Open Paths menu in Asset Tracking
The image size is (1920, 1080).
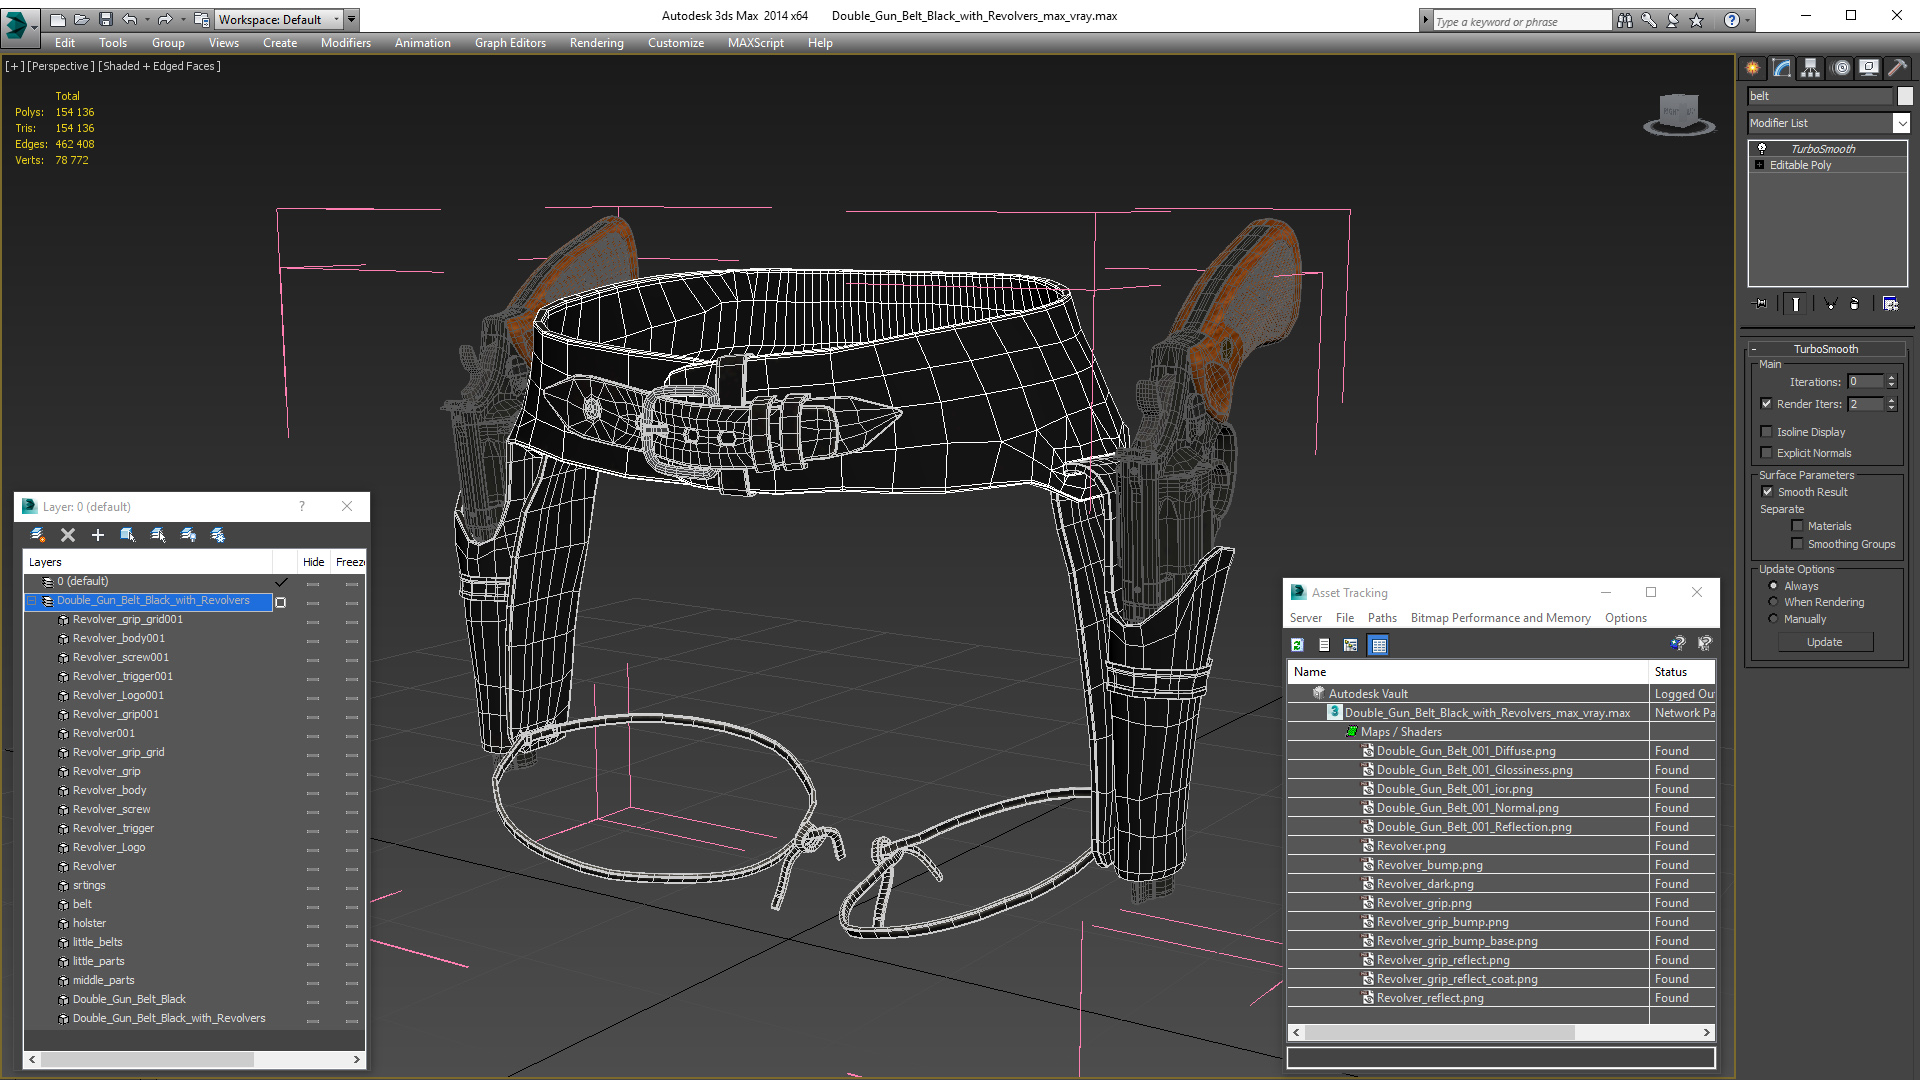coord(1381,618)
